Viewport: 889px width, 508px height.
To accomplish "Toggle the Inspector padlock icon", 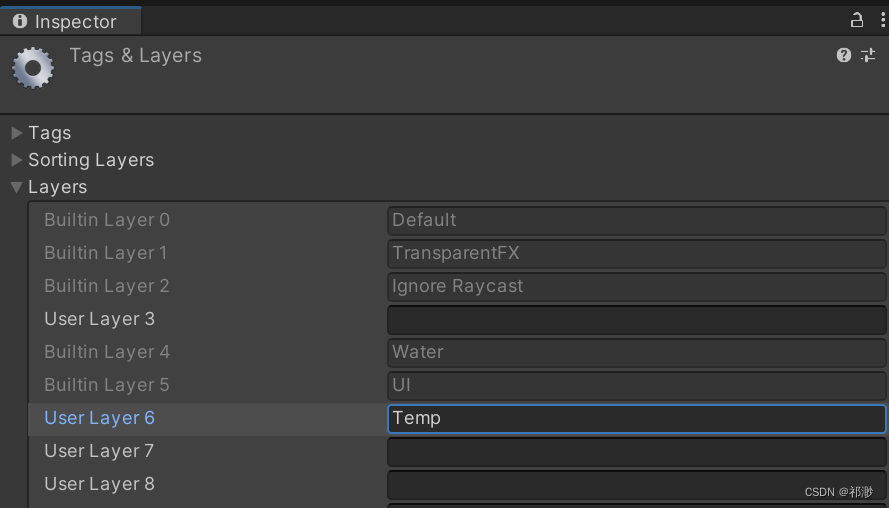I will tap(856, 20).
